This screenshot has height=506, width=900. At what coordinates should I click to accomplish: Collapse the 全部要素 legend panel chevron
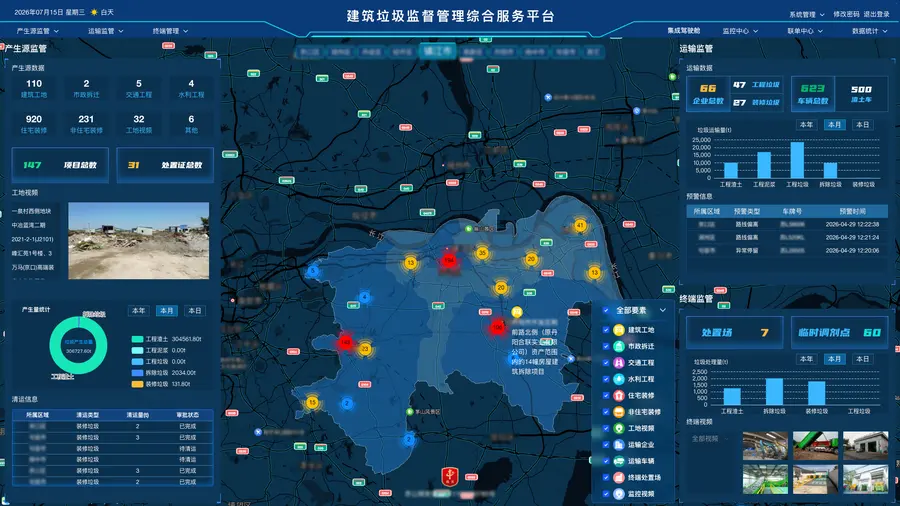click(x=662, y=310)
